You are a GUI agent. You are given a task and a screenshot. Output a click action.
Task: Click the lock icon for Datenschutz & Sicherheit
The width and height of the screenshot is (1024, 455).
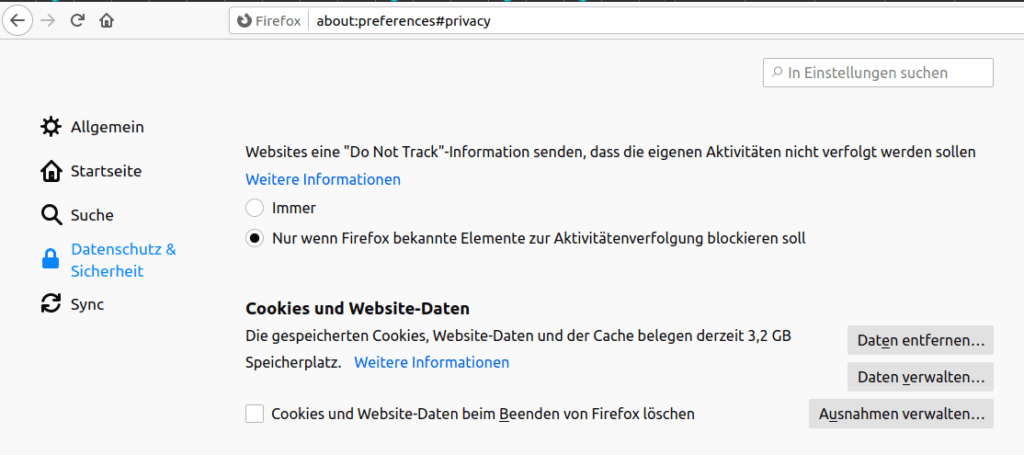(51, 260)
